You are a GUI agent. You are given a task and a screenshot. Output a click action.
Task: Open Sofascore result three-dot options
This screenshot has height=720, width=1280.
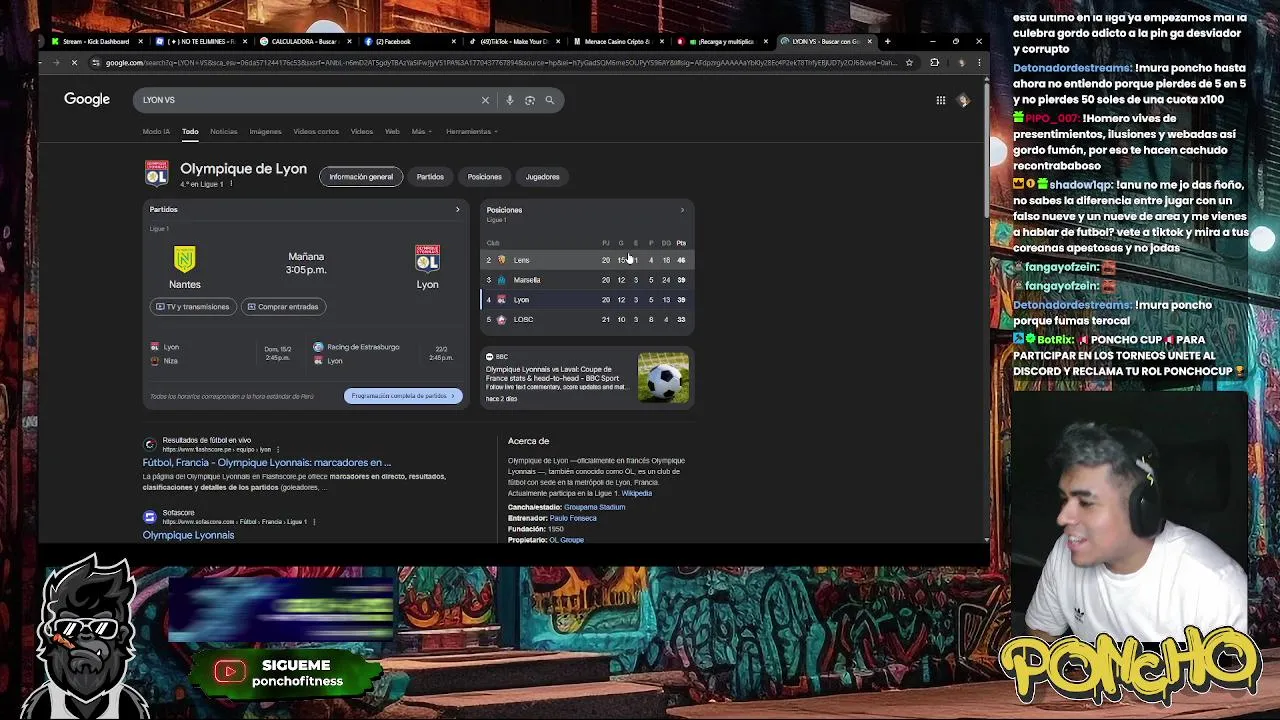pyautogui.click(x=315, y=522)
